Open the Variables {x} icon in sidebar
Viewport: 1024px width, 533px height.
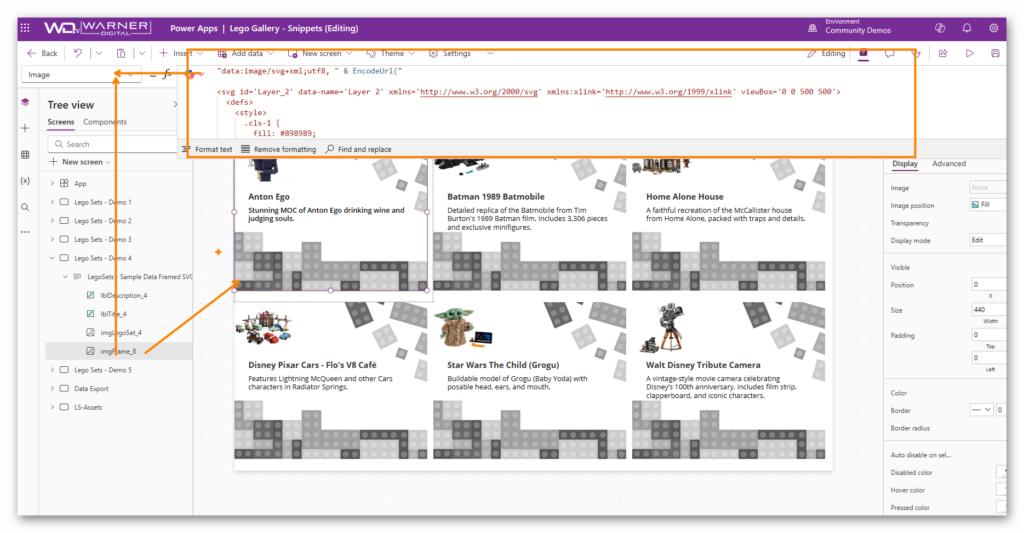click(x=25, y=181)
